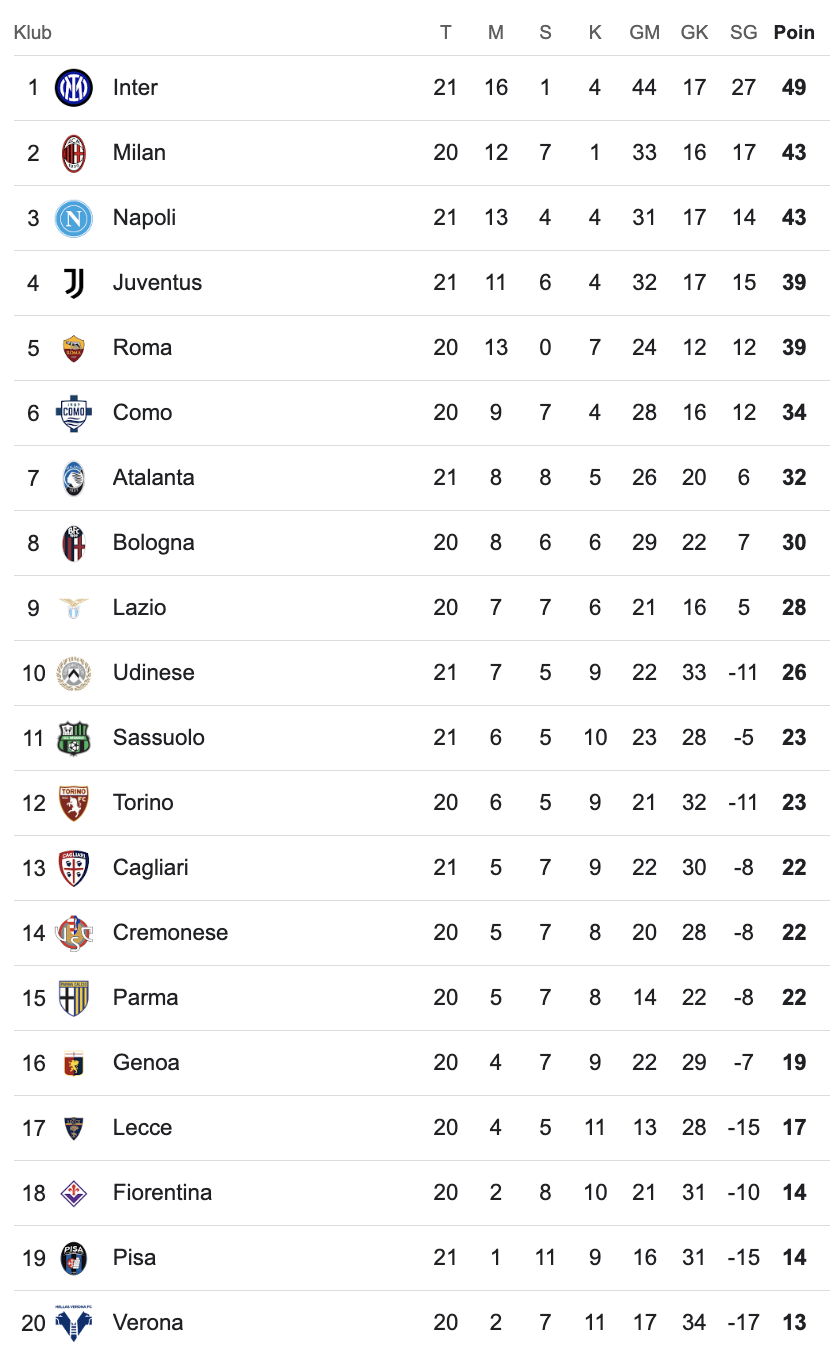Select the Udinese crest icon
Viewport: 830px width, 1362px height.
click(74, 673)
